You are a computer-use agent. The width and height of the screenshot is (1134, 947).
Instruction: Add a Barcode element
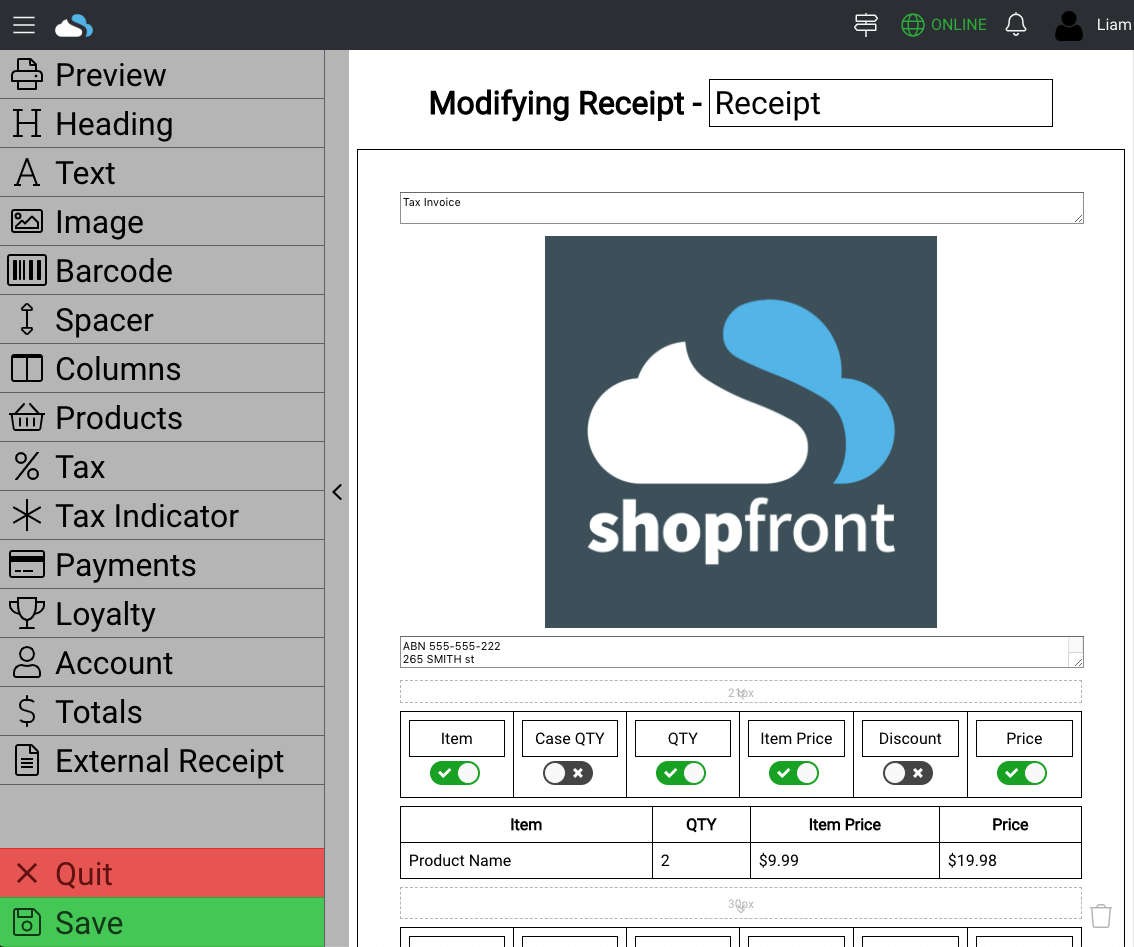[x=162, y=271]
